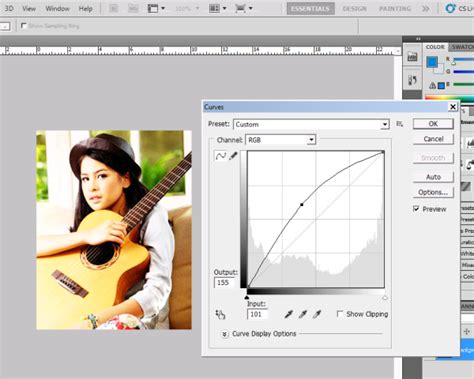The image size is (474, 379).
Task: Click the OK button in Curves
Action: [x=433, y=124]
